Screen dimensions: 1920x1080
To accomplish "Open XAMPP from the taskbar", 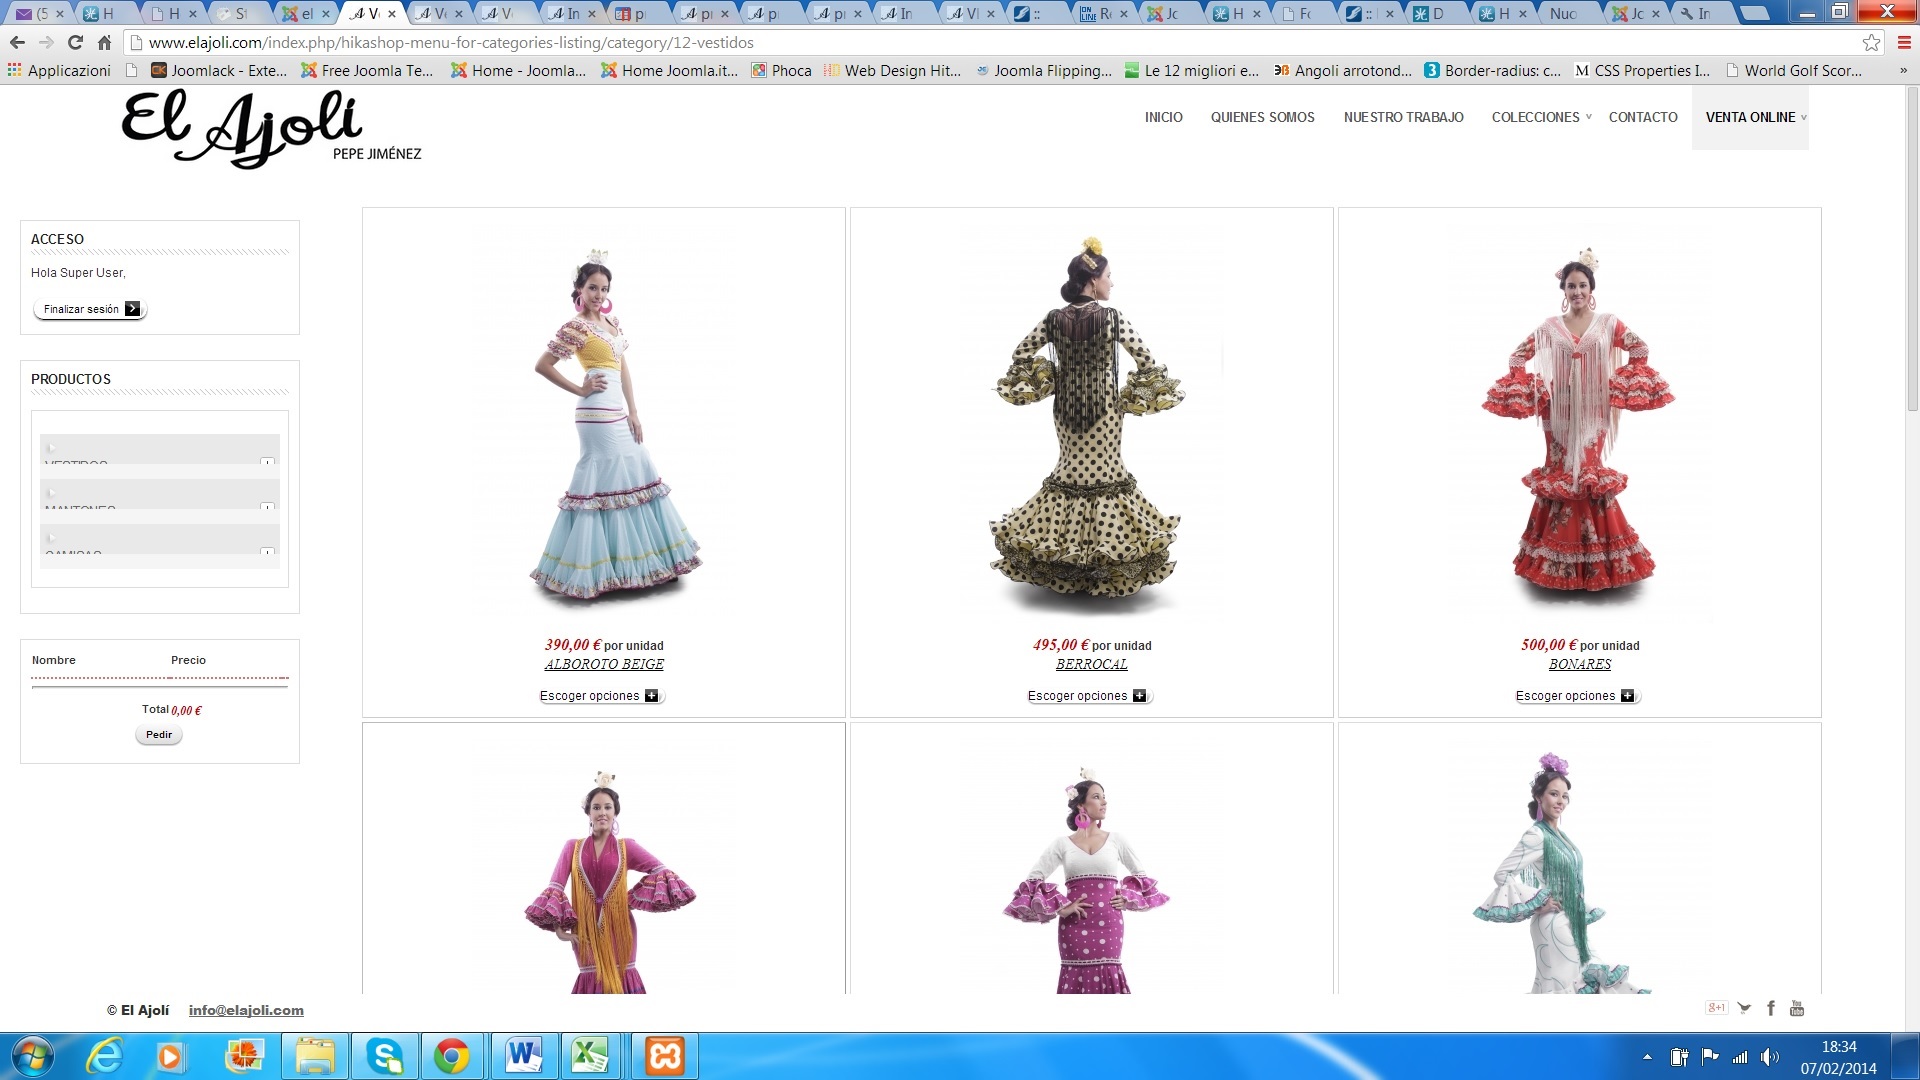I will click(665, 1056).
